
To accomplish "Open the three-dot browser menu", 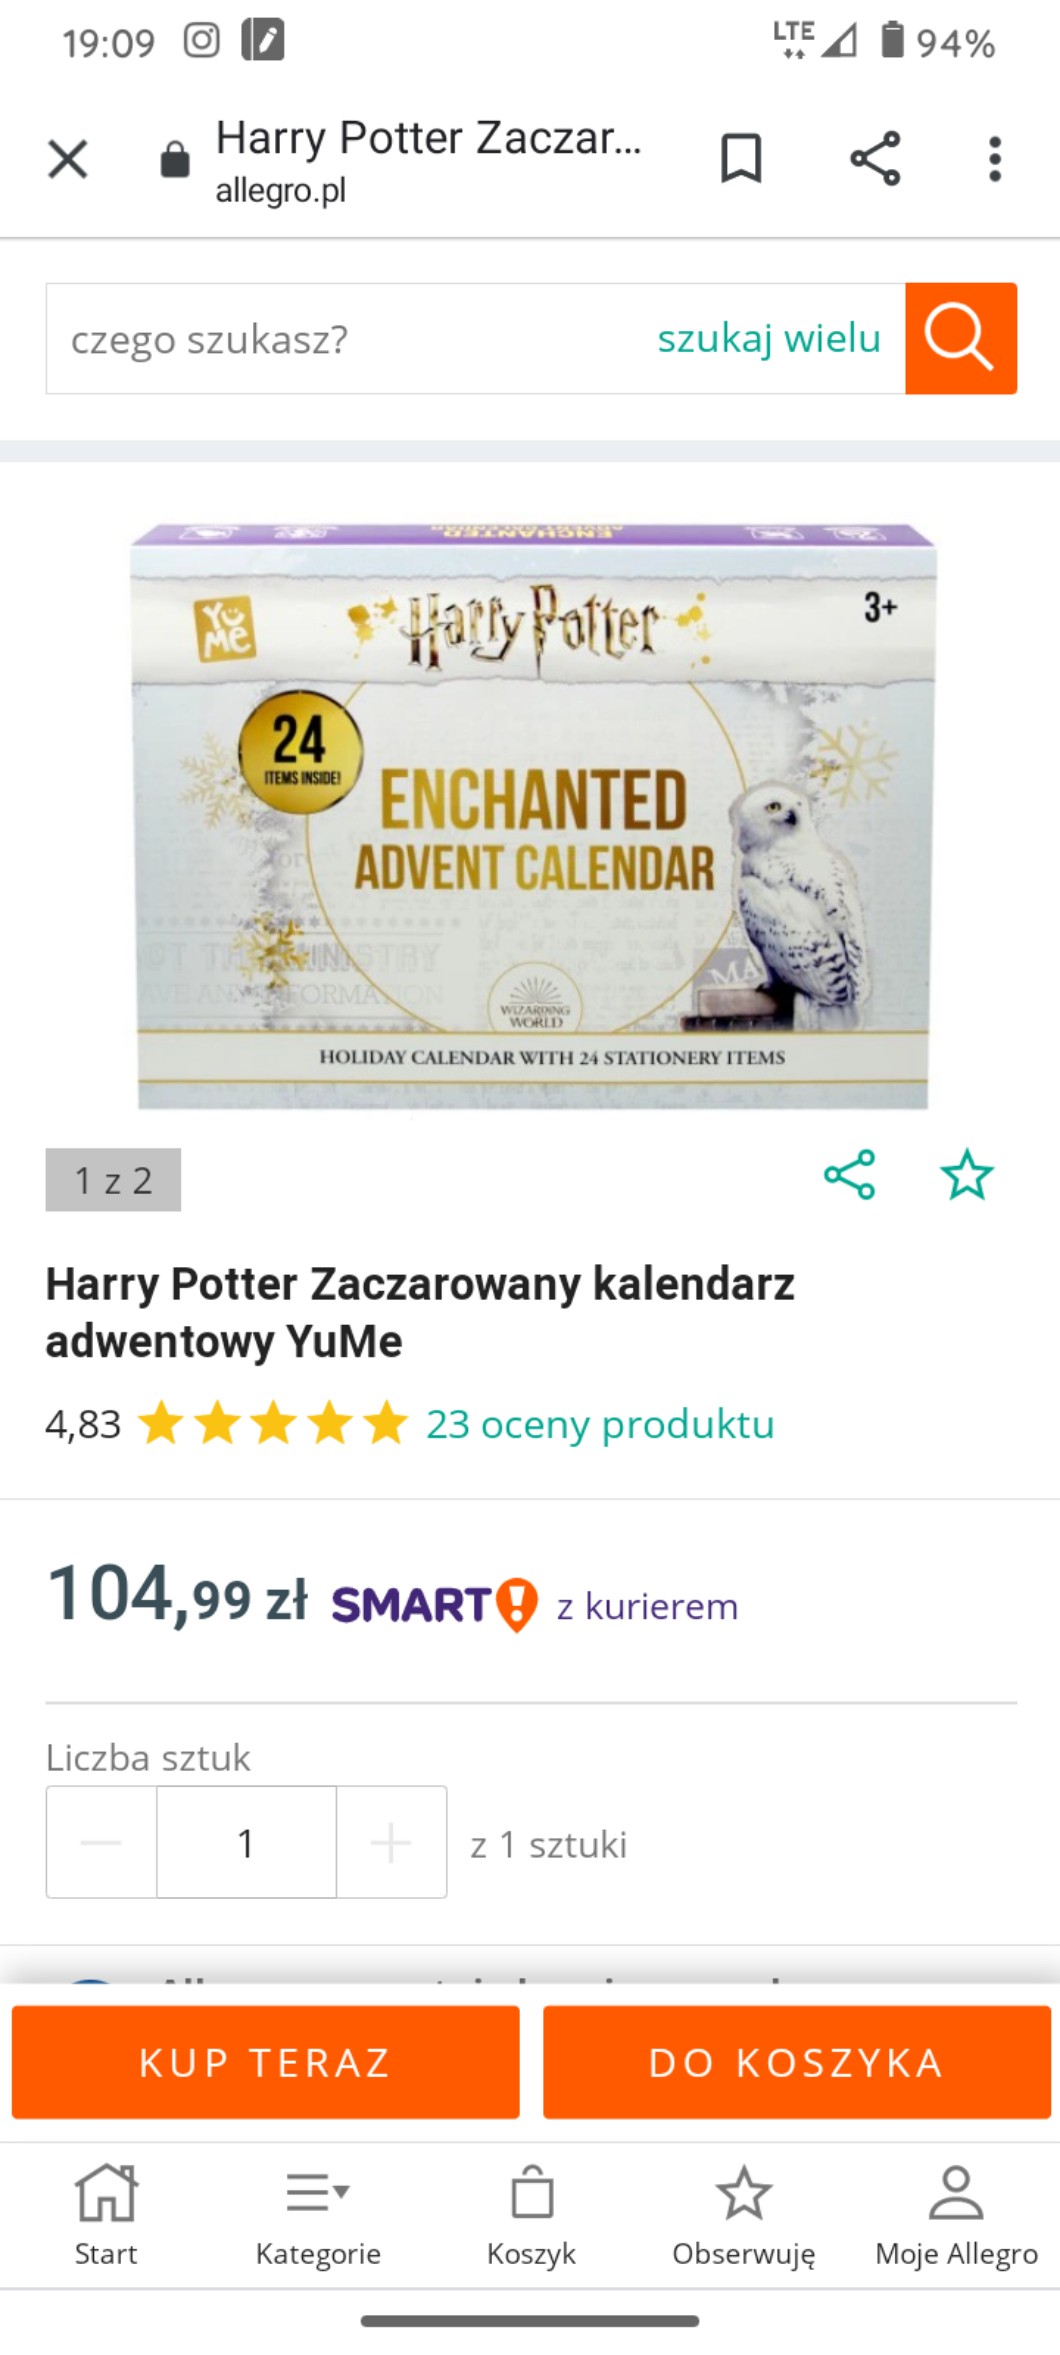I will tap(994, 159).
